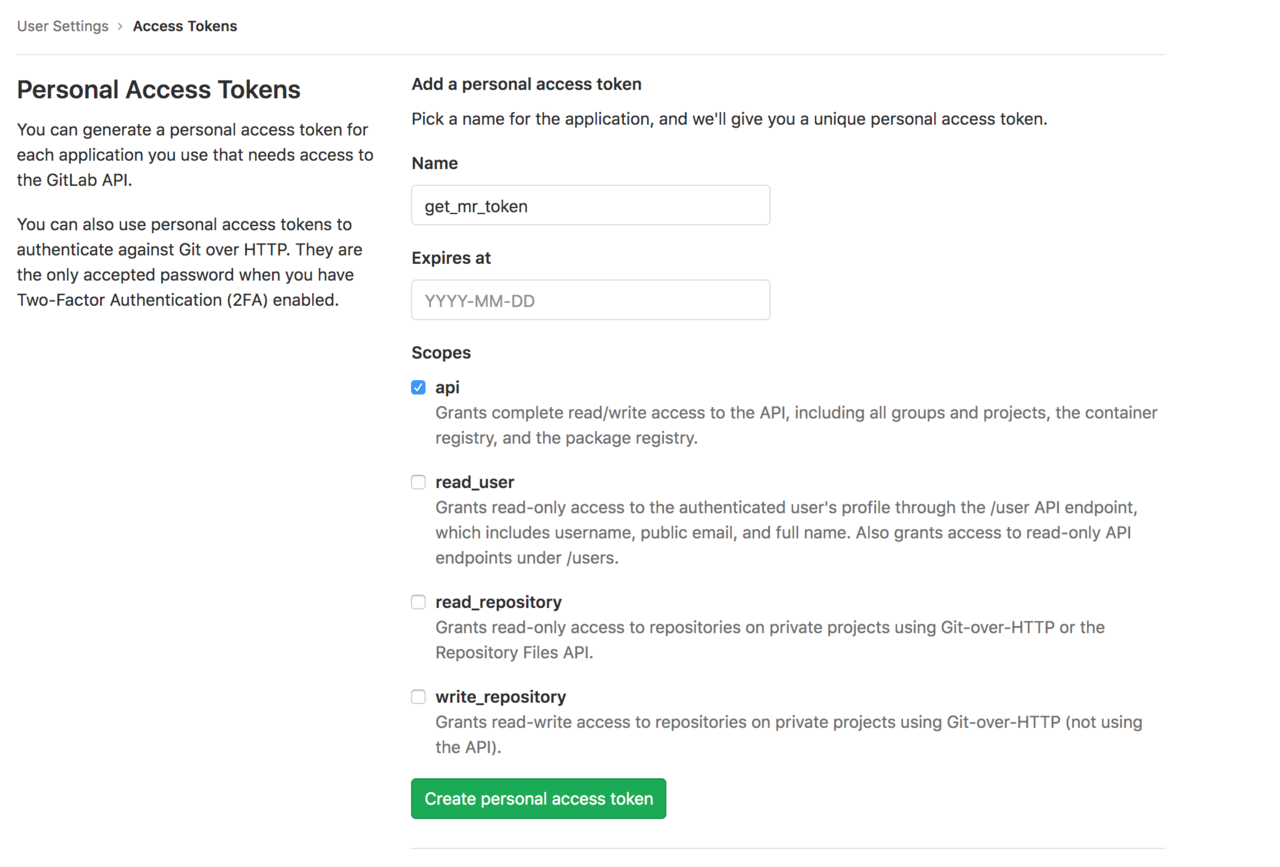
Task: Click the Expires at date field
Action: point(590,300)
